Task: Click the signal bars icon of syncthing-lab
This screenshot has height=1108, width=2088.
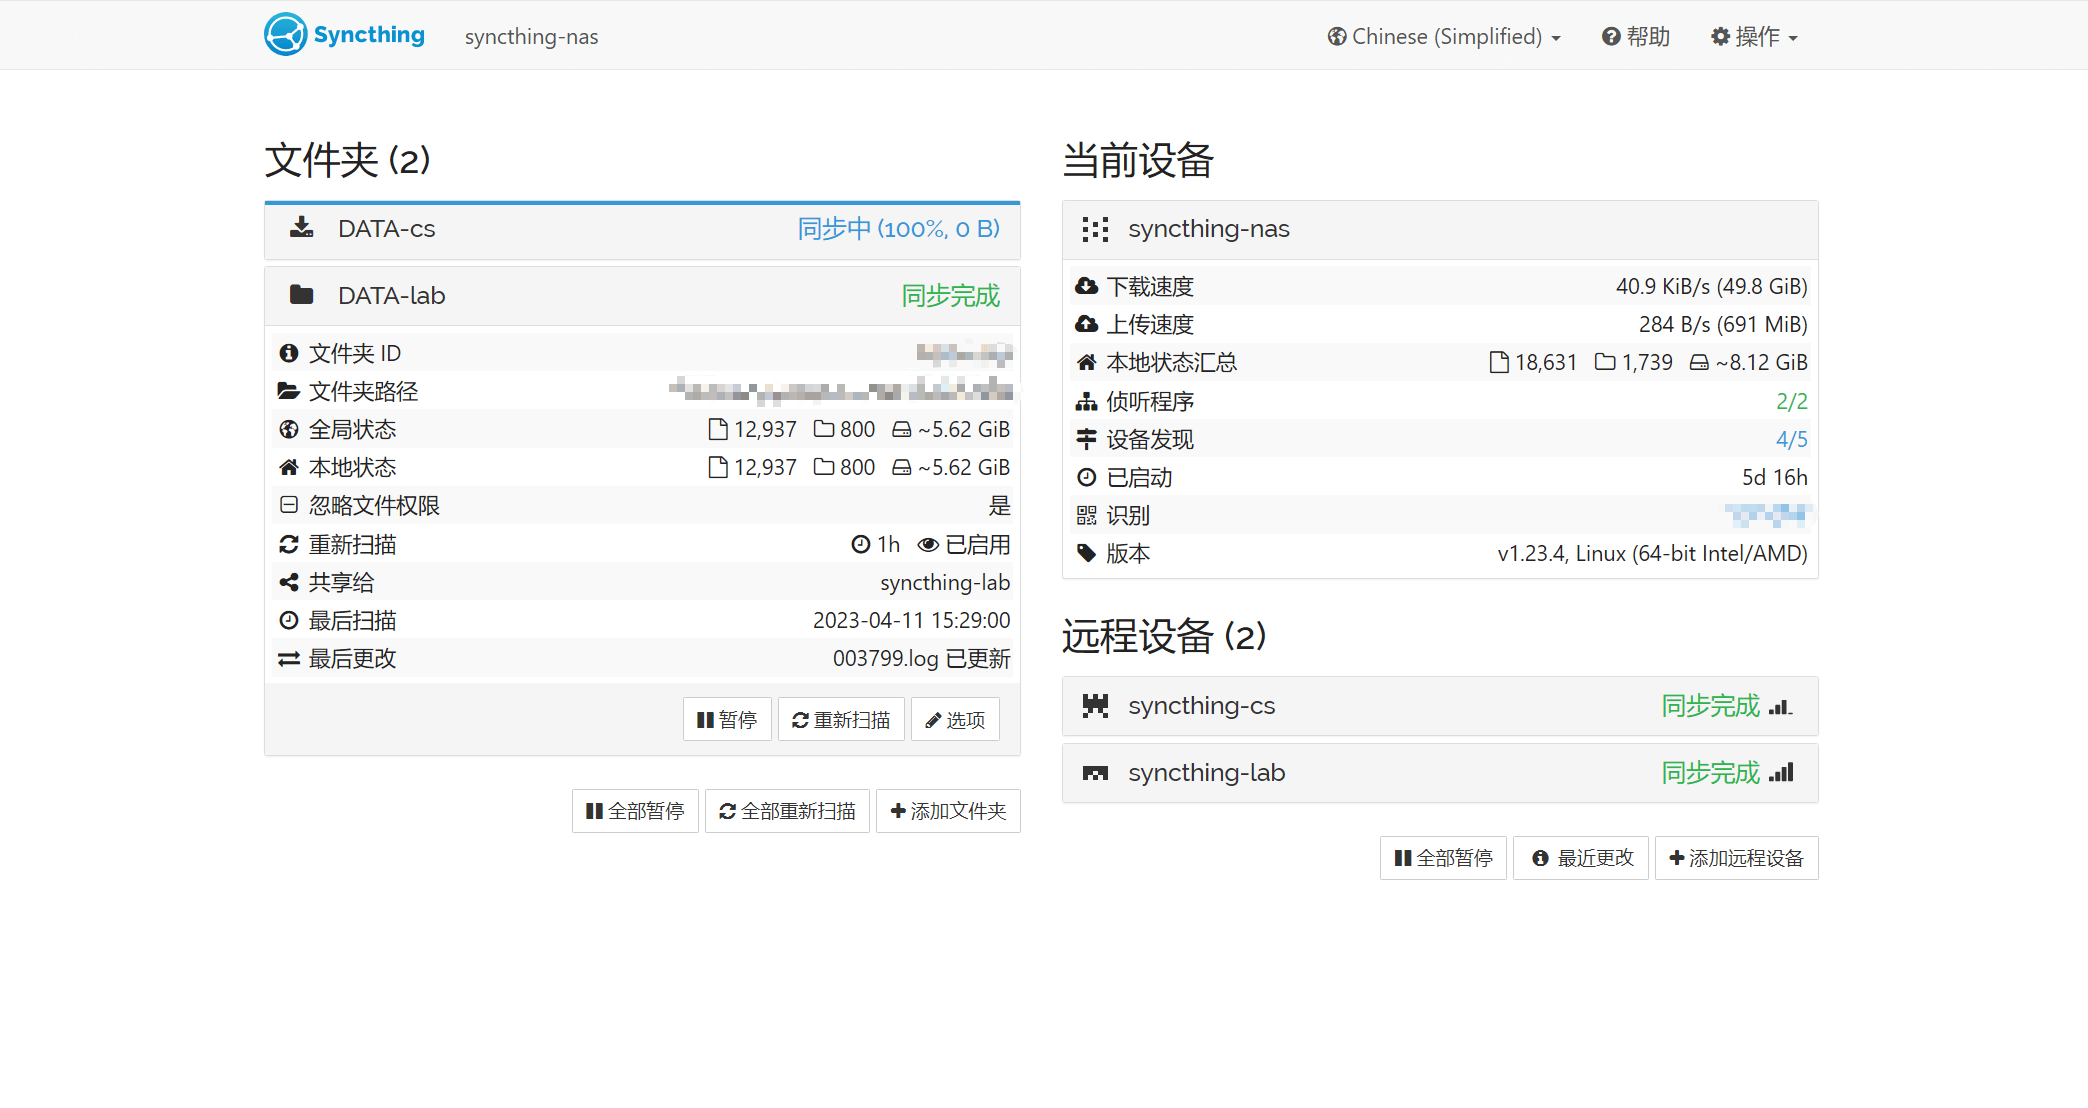Action: (1781, 773)
